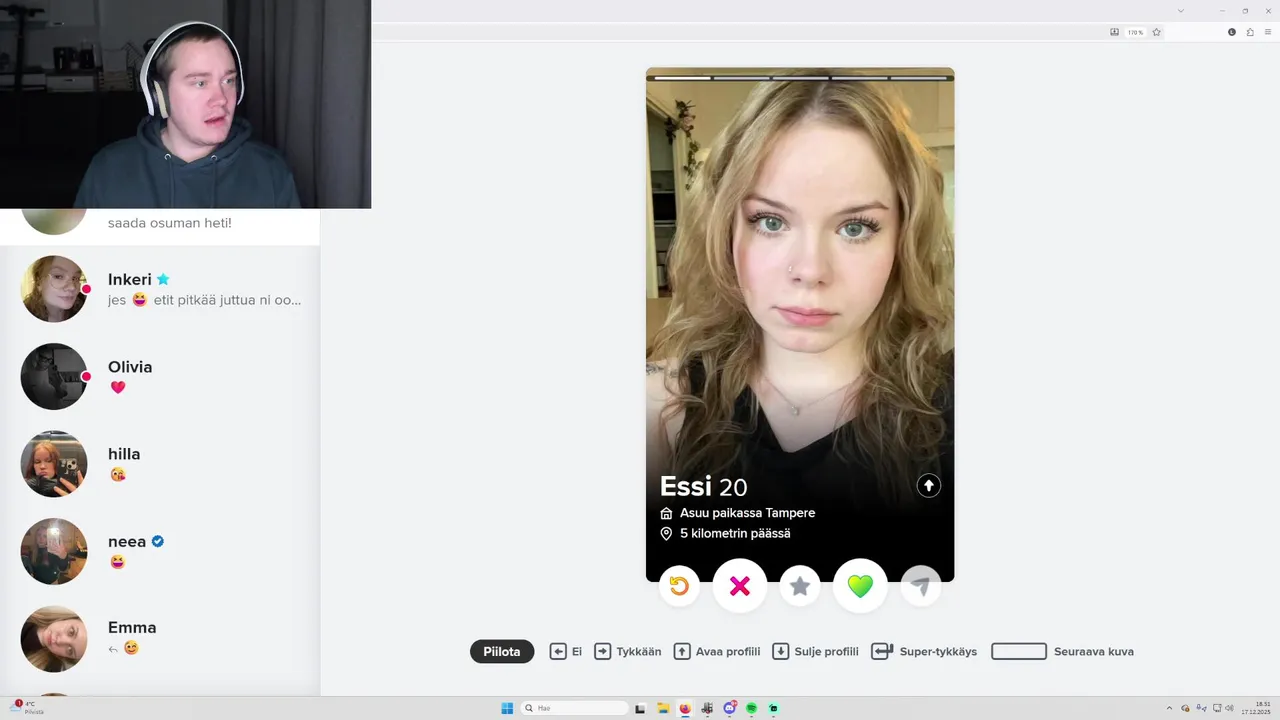Click the star Super Like button
Image resolution: width=1280 pixels, height=720 pixels.
[800, 586]
